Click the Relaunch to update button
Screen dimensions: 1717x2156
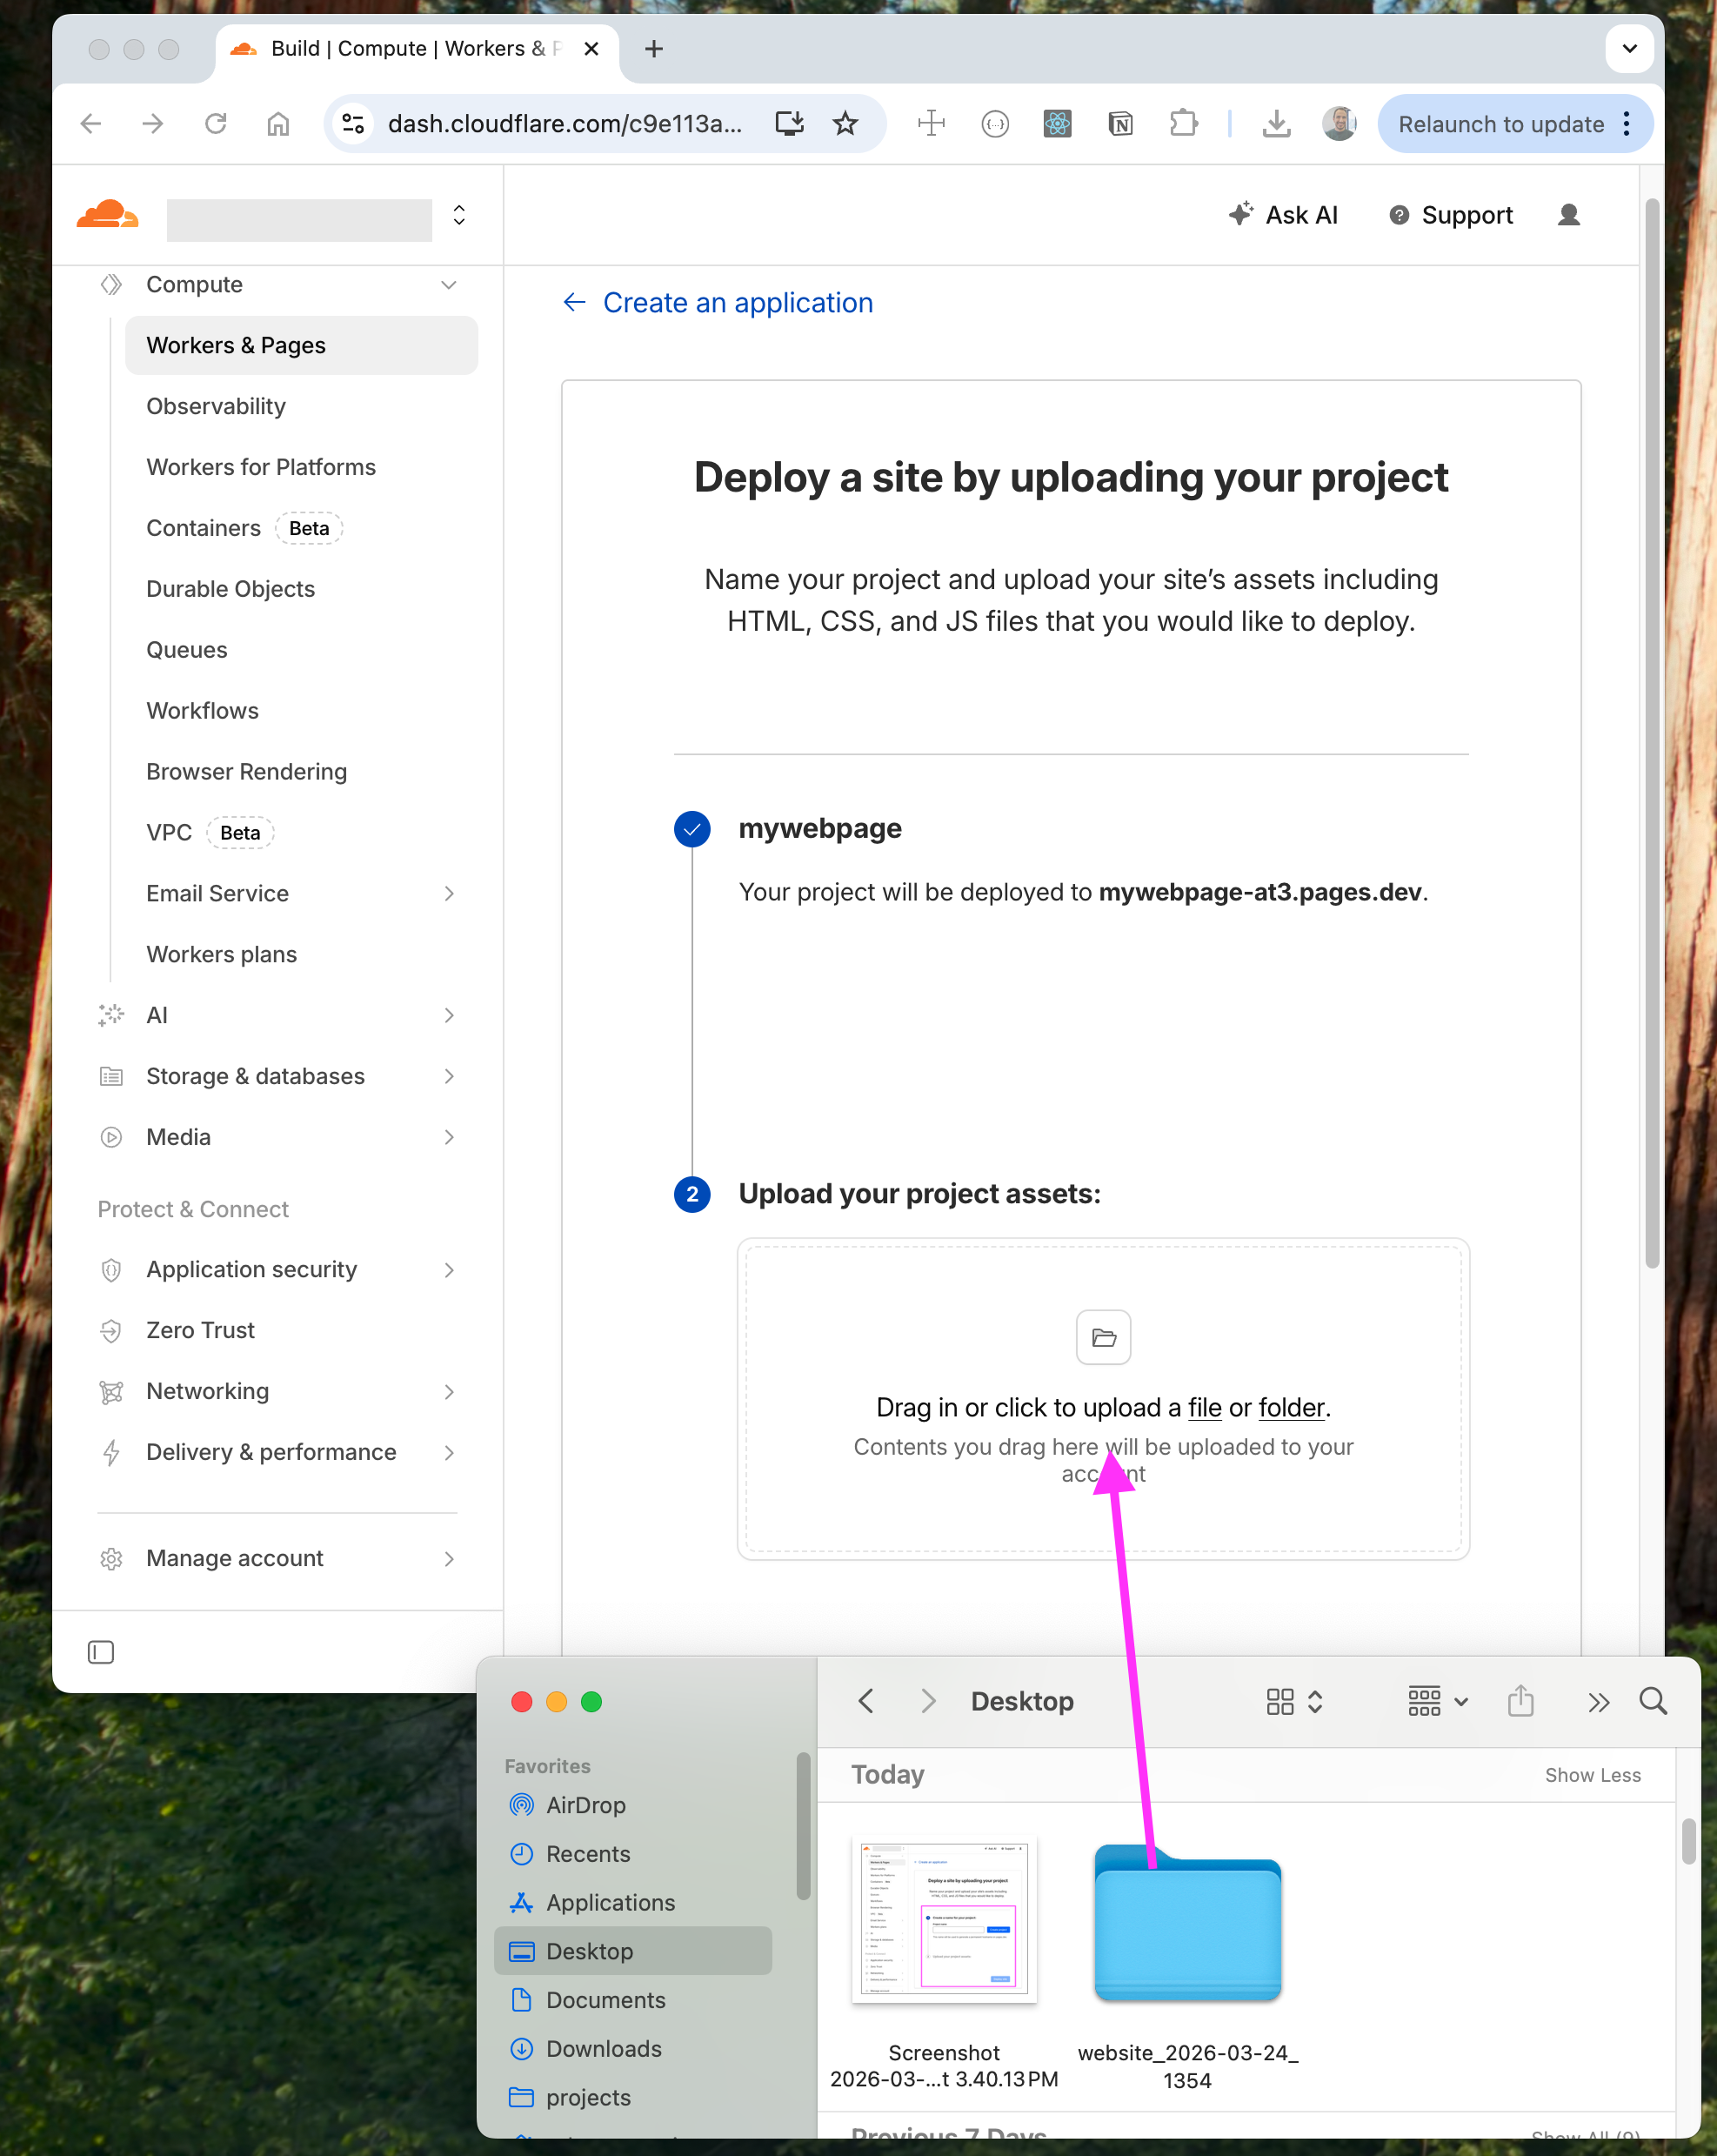click(x=1500, y=124)
